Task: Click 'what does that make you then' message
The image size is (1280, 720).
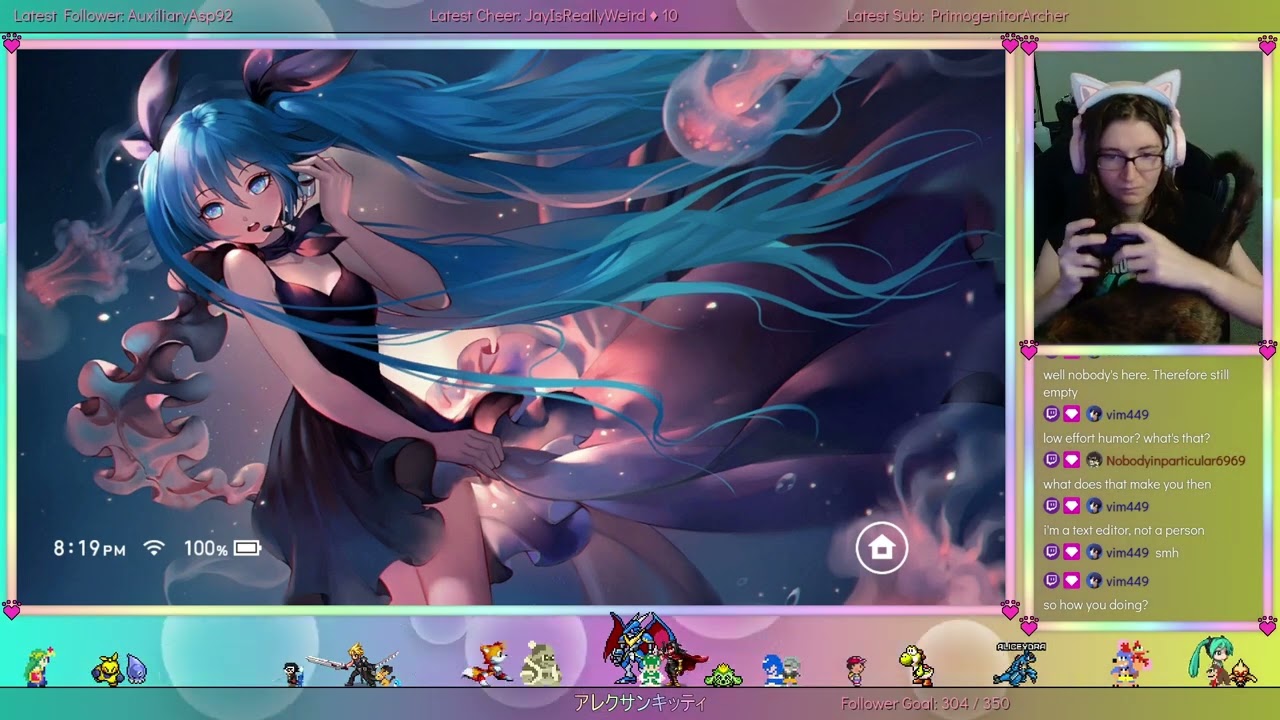Action: (x=1127, y=484)
